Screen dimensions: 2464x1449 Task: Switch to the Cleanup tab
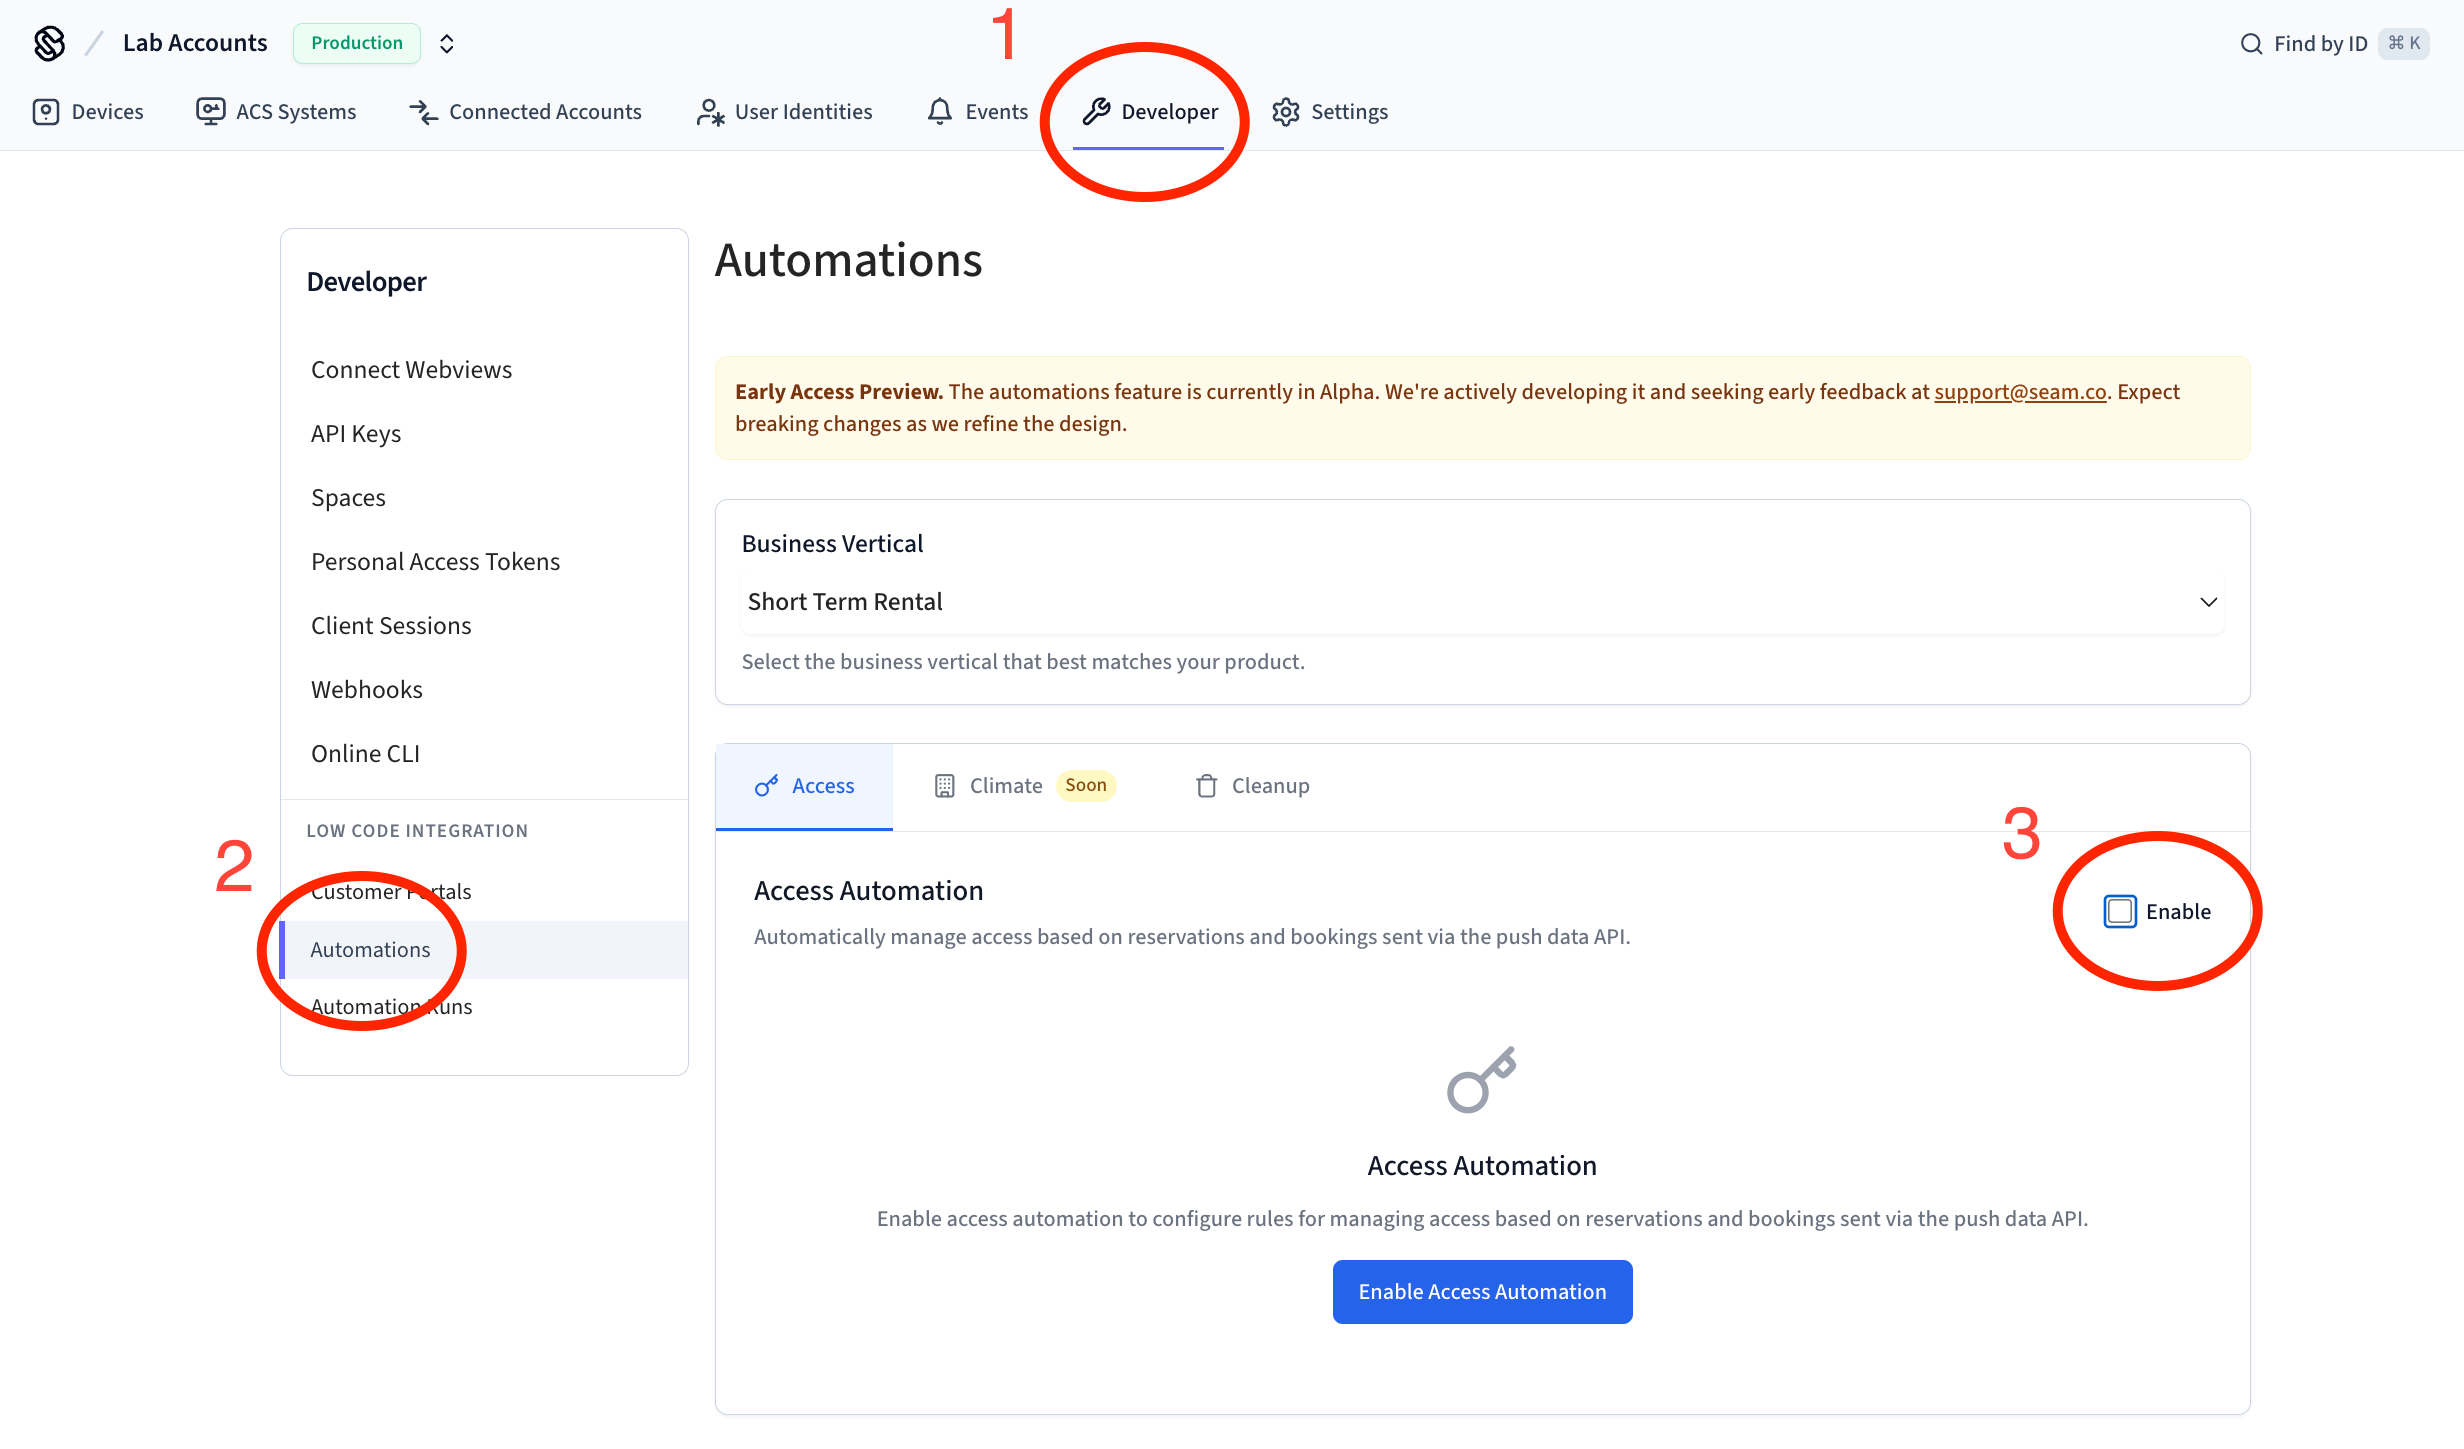1253,786
